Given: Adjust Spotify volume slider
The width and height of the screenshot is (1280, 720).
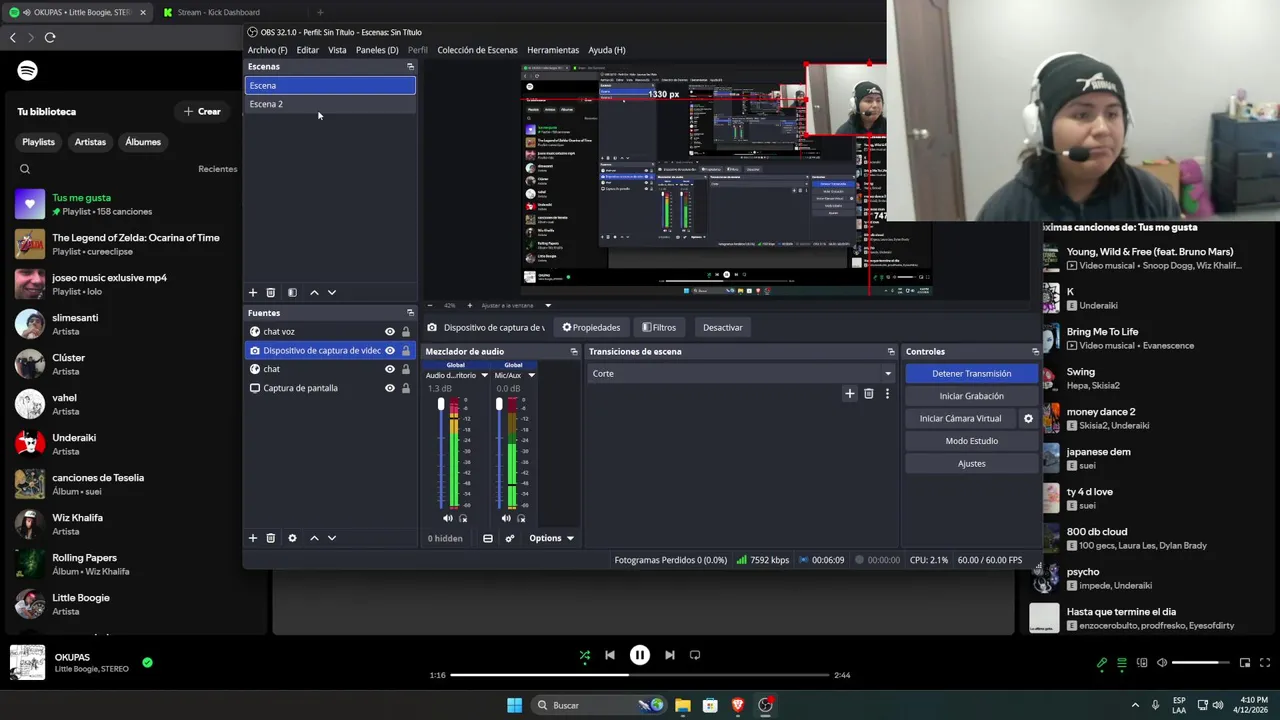Looking at the screenshot, I should tap(1200, 663).
